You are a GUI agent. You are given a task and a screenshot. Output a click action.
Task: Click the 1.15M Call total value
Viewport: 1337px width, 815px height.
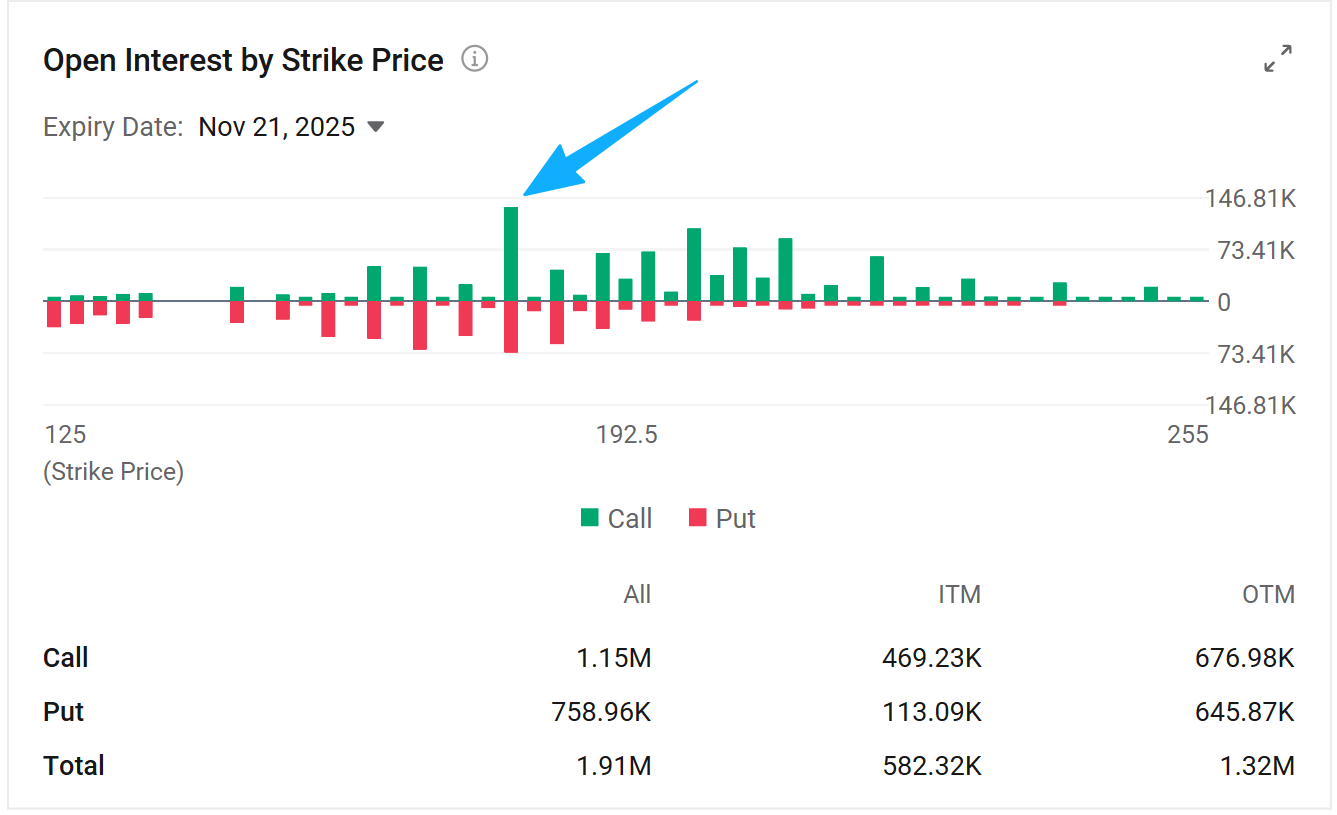614,658
